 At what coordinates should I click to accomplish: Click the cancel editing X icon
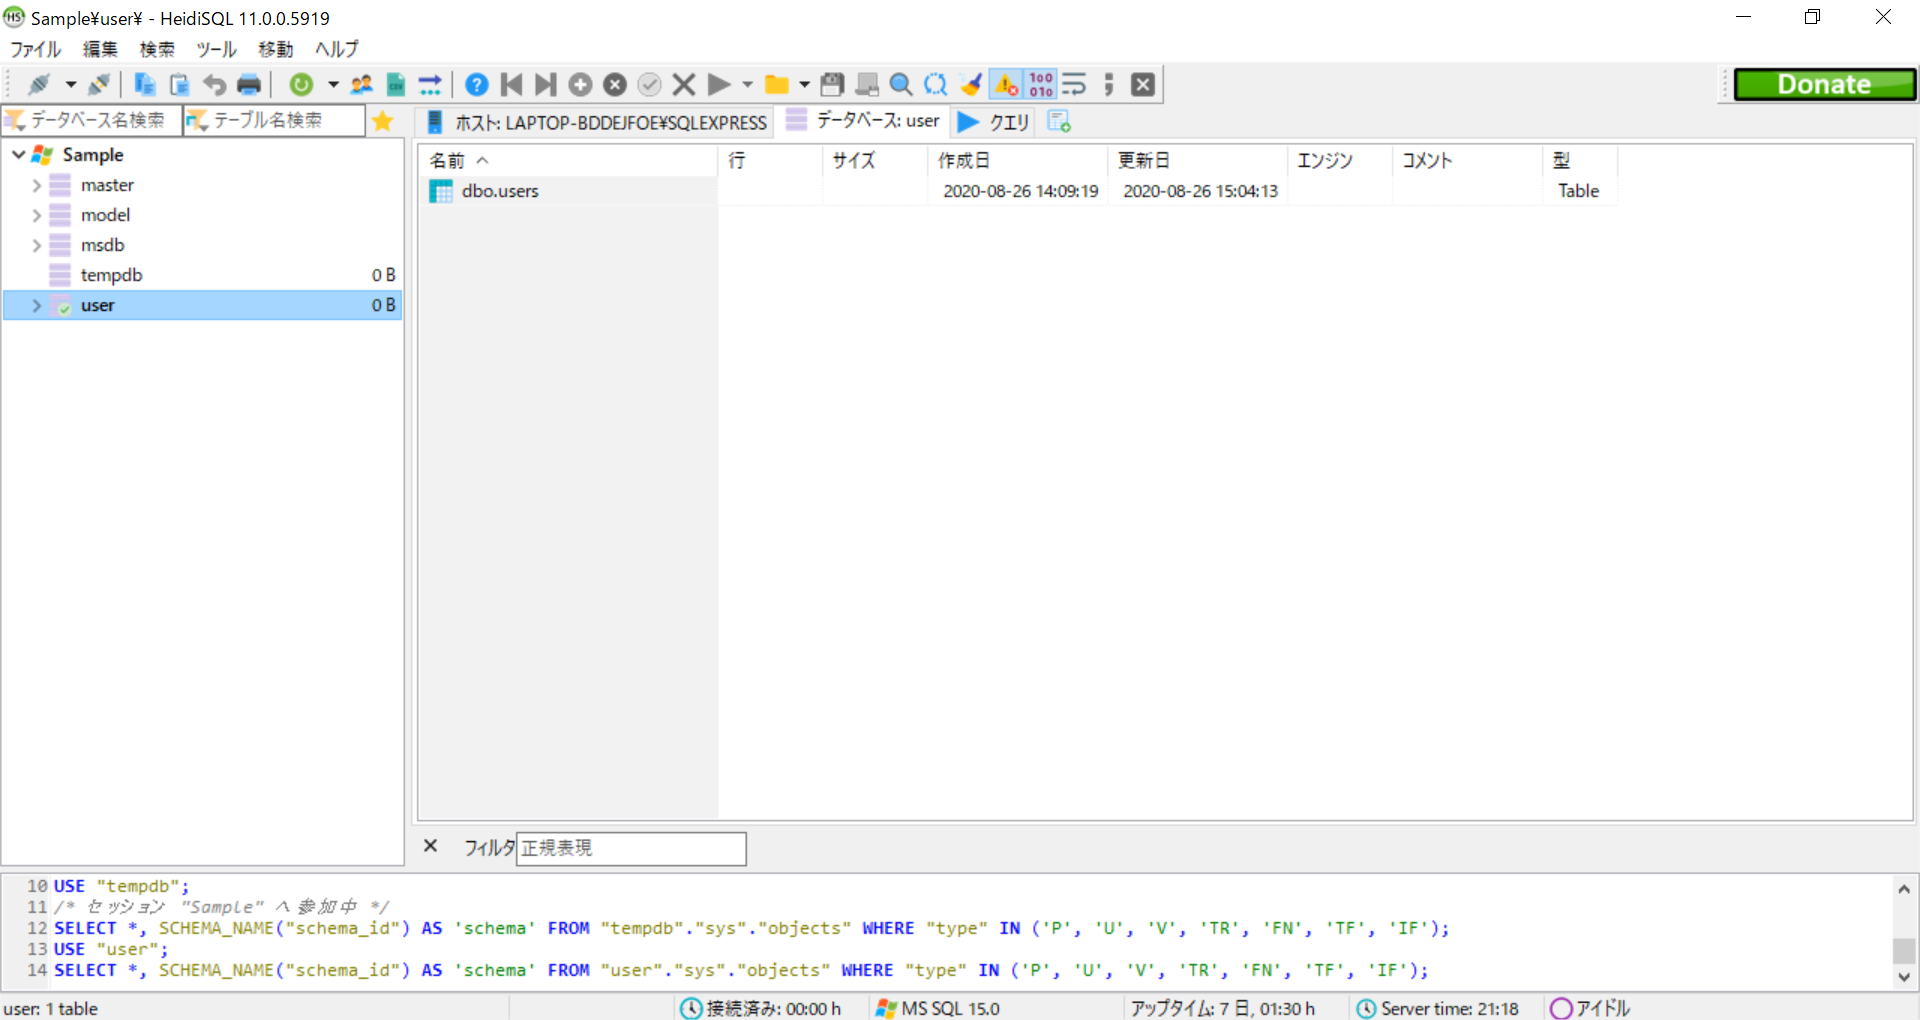tap(684, 85)
